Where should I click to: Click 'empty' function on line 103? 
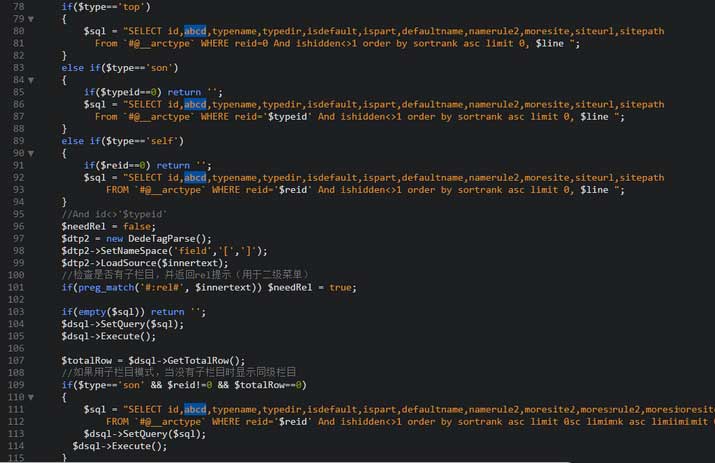[86, 311]
